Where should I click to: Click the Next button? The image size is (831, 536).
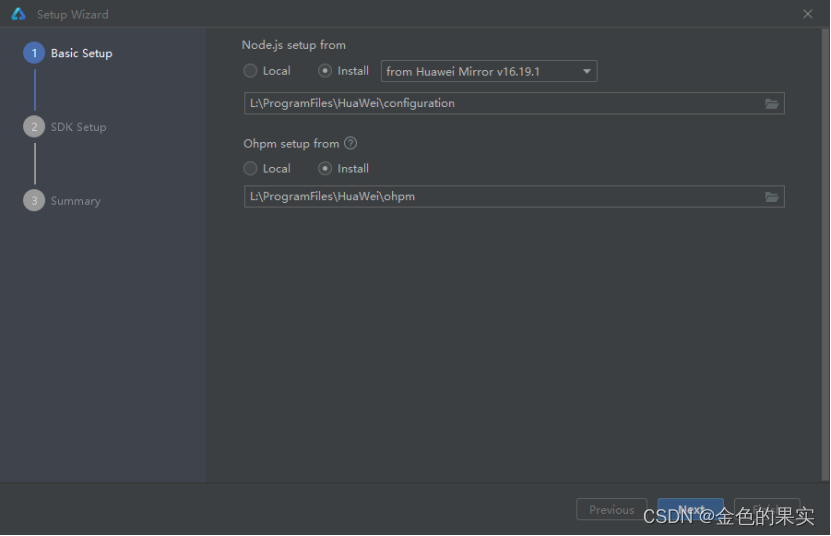pos(691,509)
